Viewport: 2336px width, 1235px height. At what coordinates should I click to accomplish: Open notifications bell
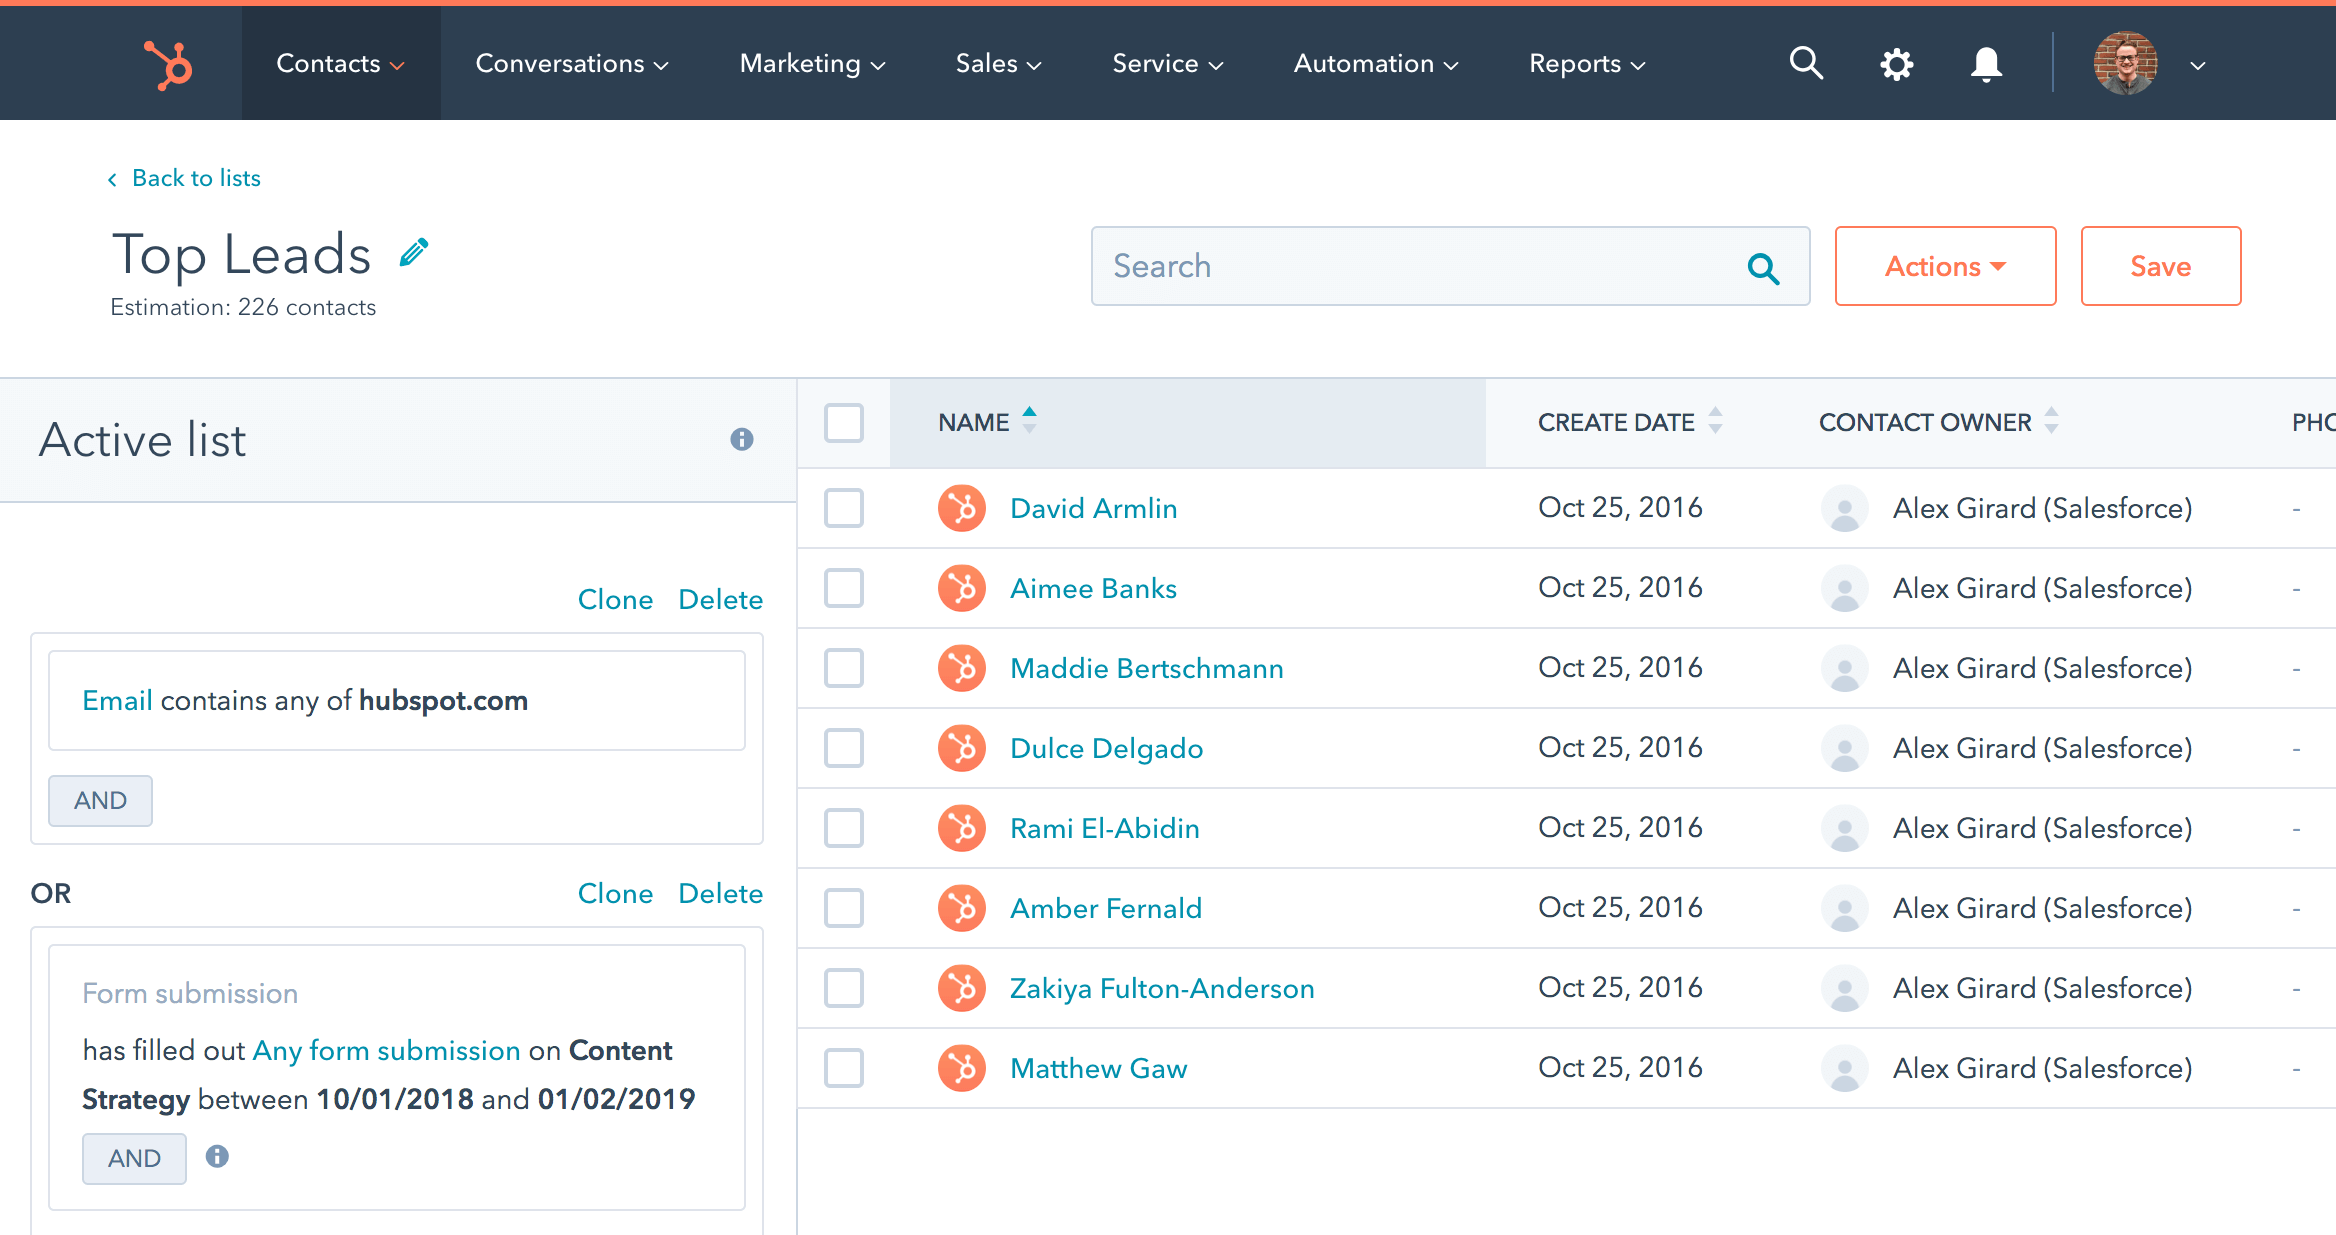point(1984,63)
